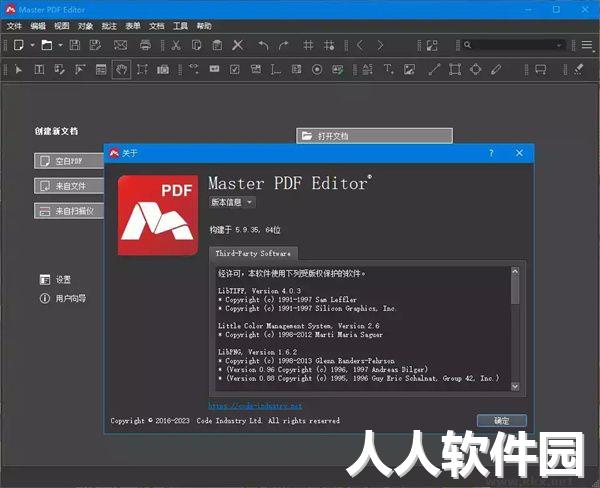Open the search field dropdown arrow
The width and height of the screenshot is (600, 488).
click(x=559, y=45)
